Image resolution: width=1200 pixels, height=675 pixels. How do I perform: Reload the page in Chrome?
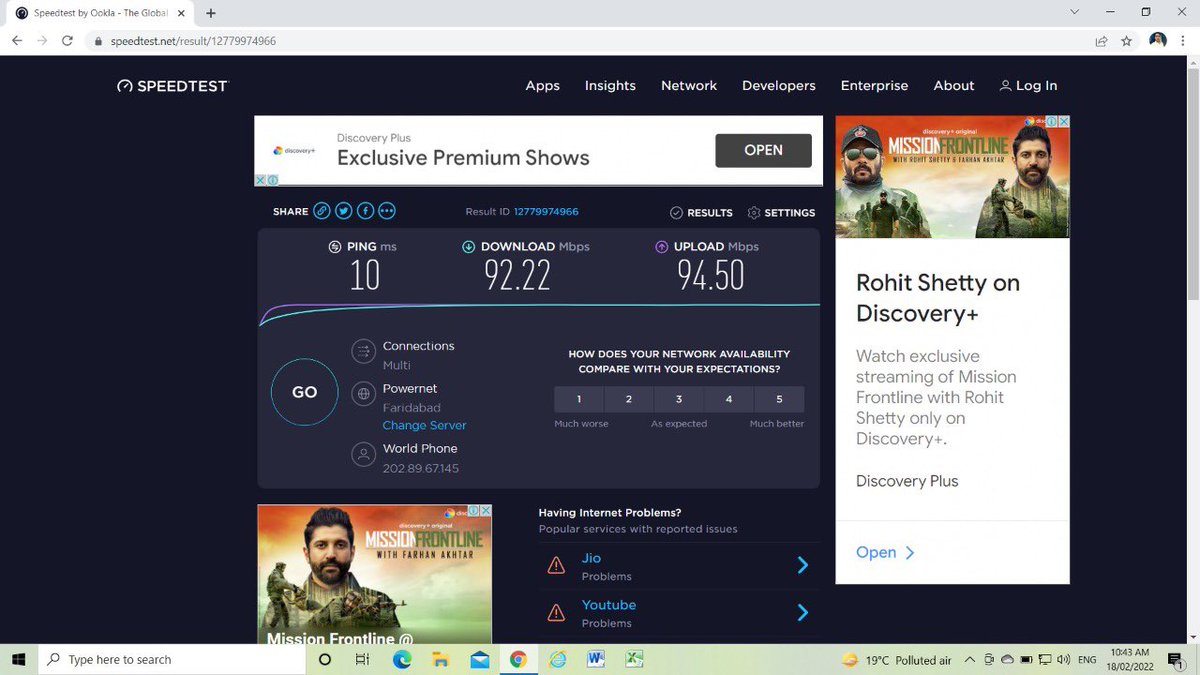click(67, 41)
